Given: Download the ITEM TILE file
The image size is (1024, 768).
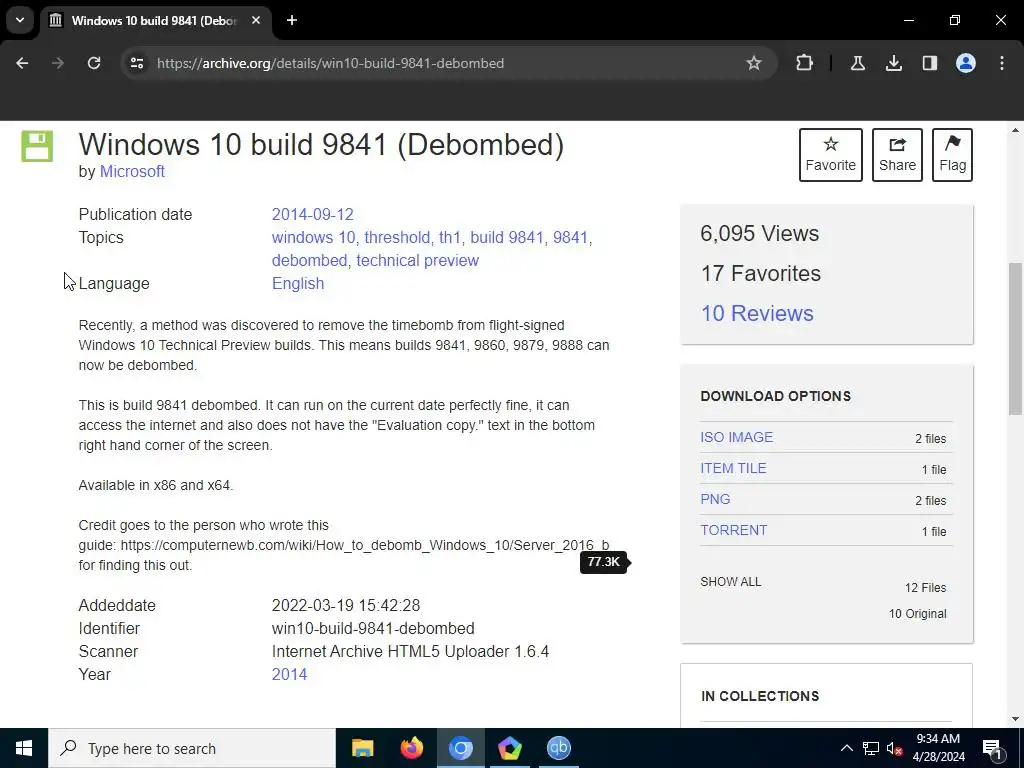Looking at the screenshot, I should click(733, 468).
